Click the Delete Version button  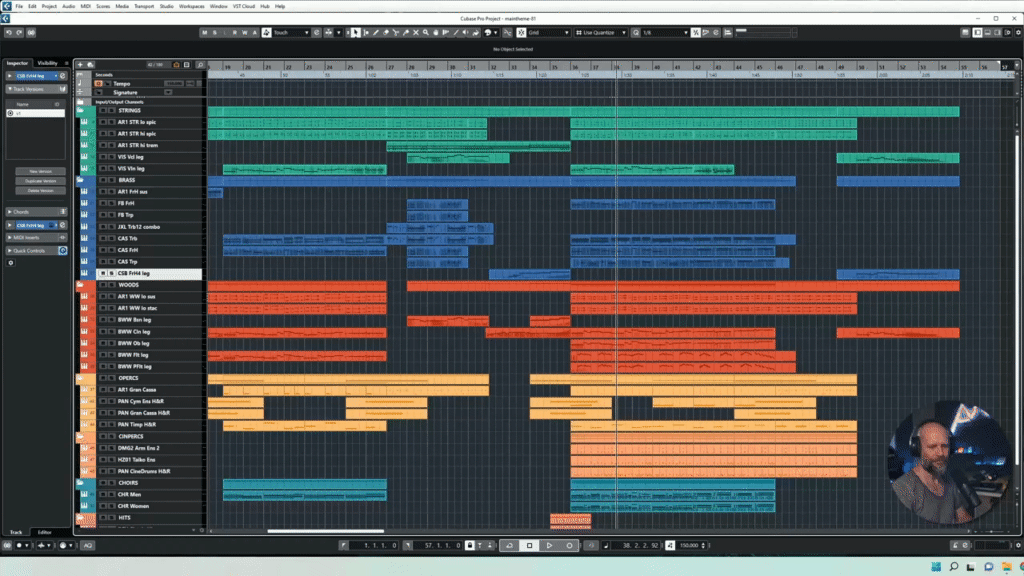point(40,191)
